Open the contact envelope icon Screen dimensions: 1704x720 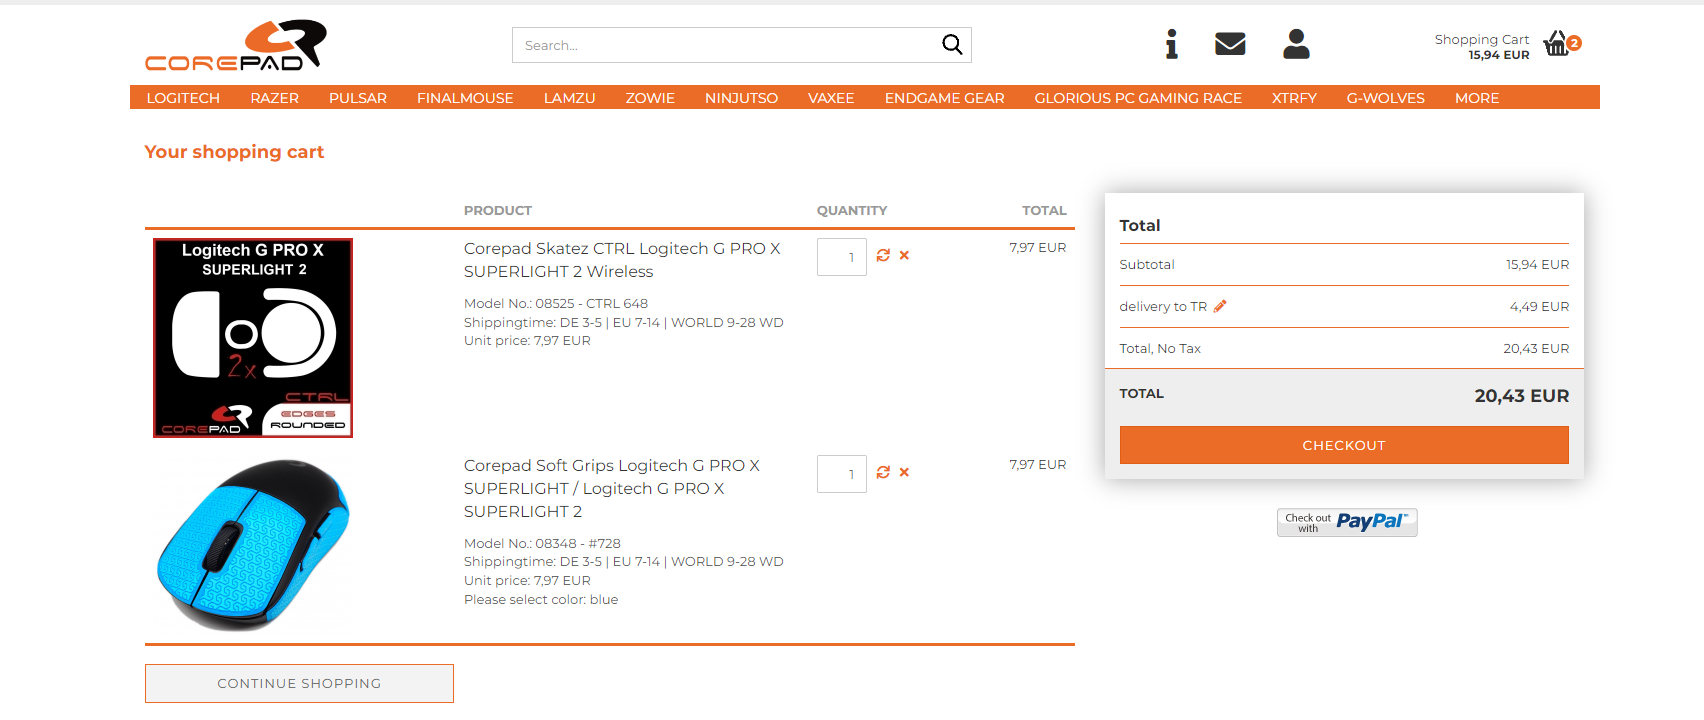click(1230, 44)
